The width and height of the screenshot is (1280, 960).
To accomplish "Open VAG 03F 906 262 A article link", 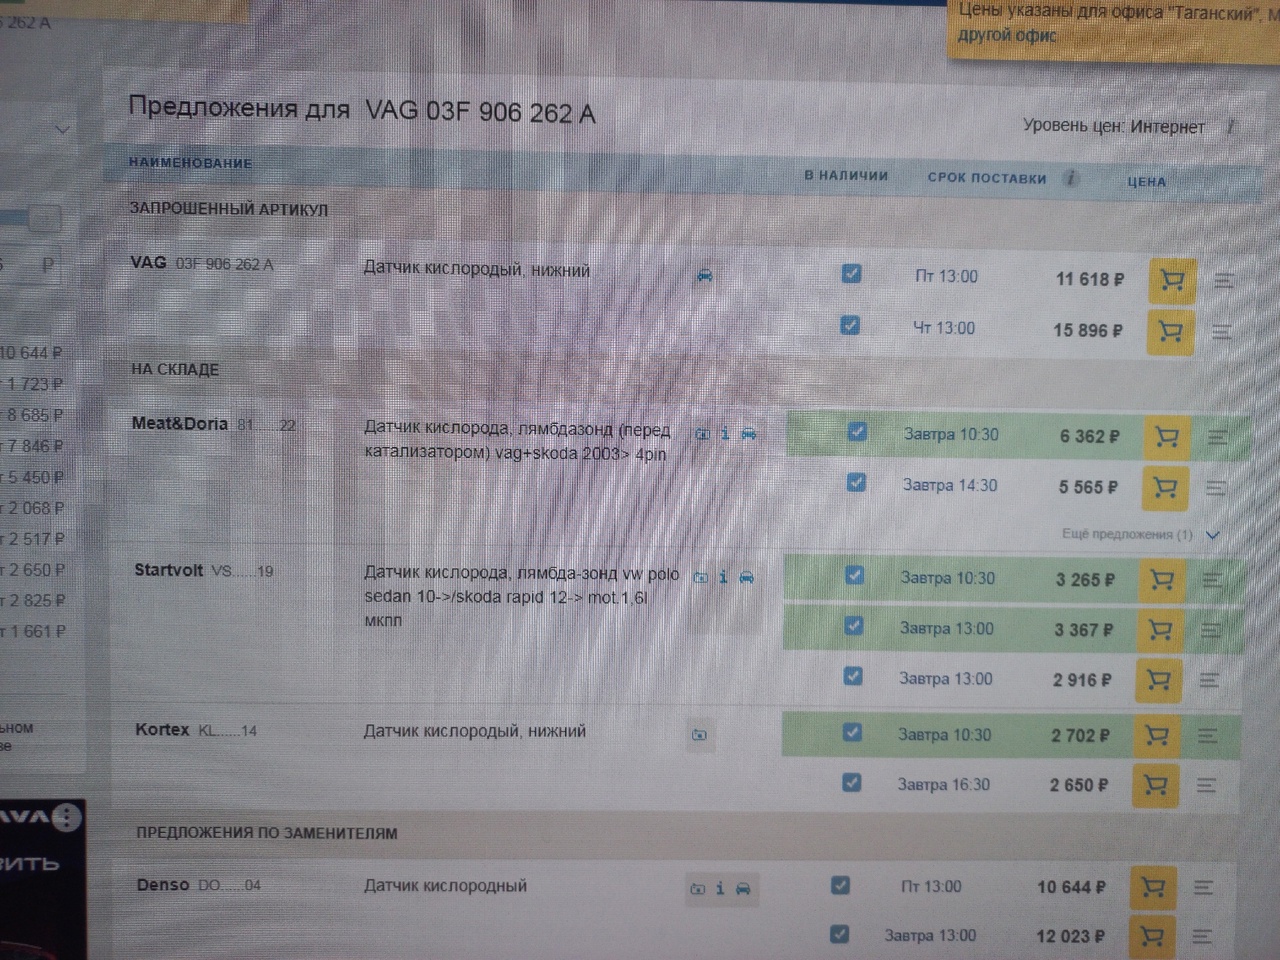I will point(224,265).
